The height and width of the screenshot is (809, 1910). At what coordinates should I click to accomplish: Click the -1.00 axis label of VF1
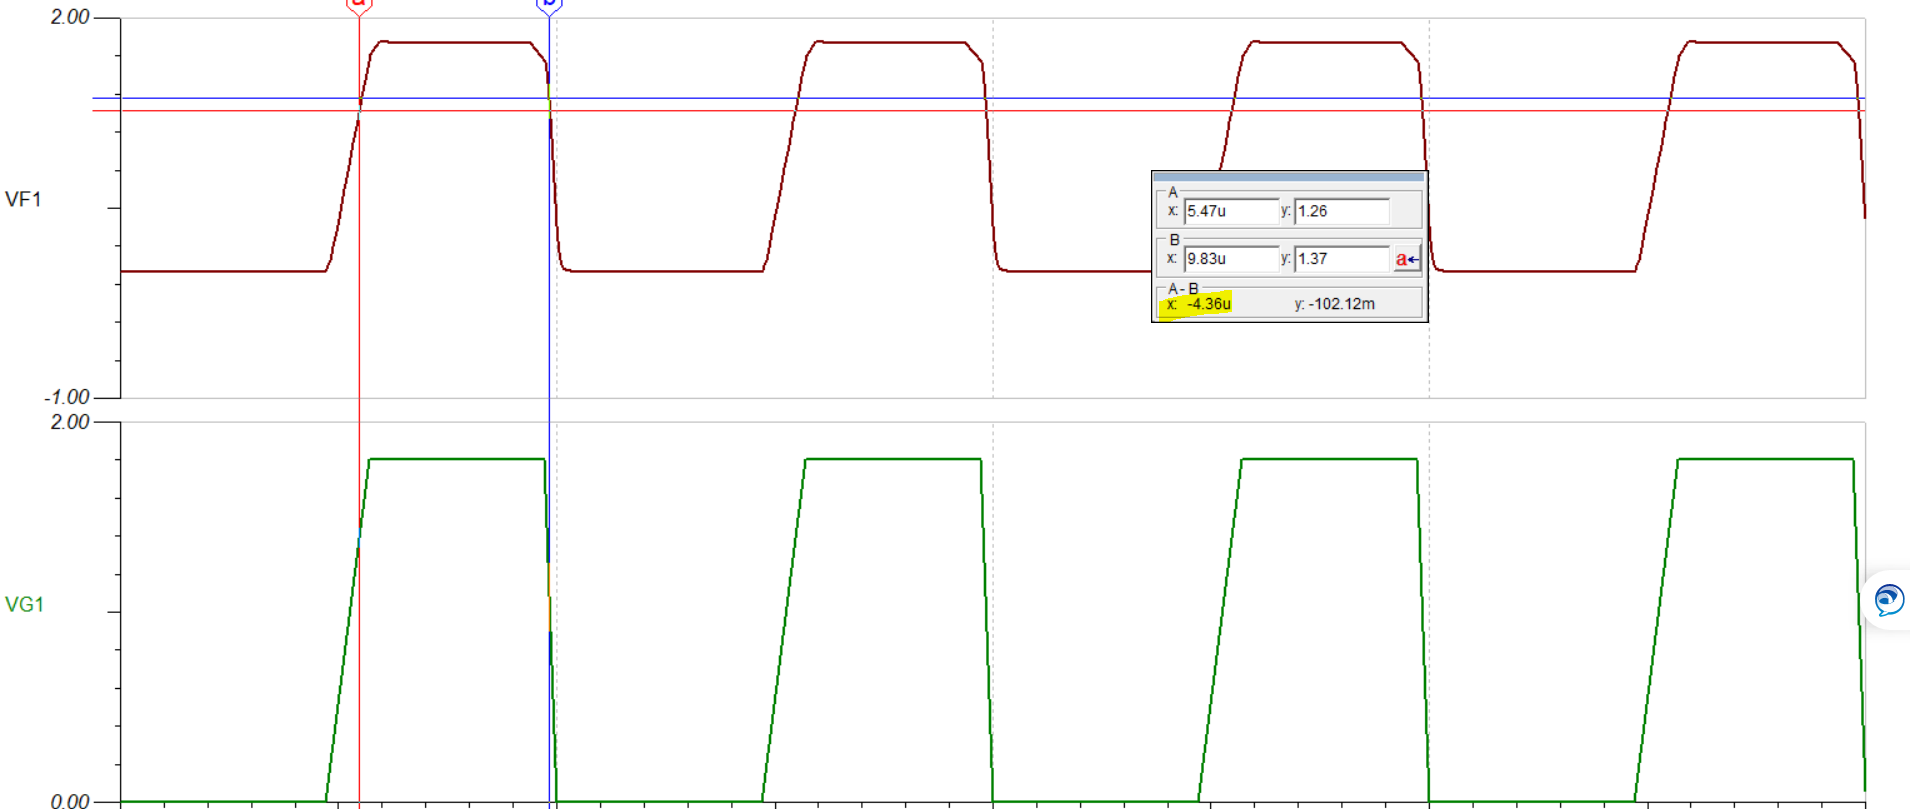click(66, 397)
